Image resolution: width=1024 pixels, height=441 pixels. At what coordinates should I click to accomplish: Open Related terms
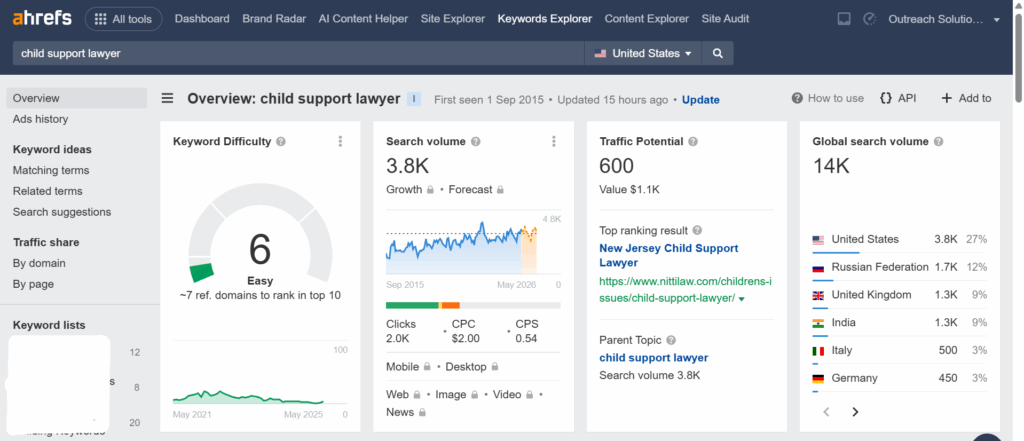48,191
